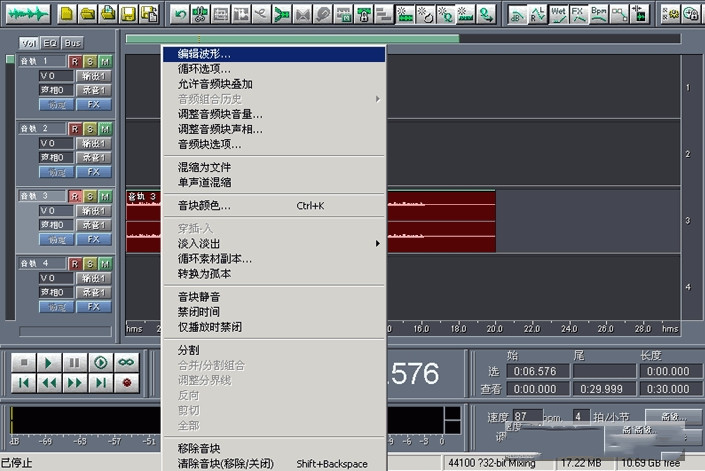Solo track 3 using S button
Screen dimensions: 705x471
click(90, 196)
